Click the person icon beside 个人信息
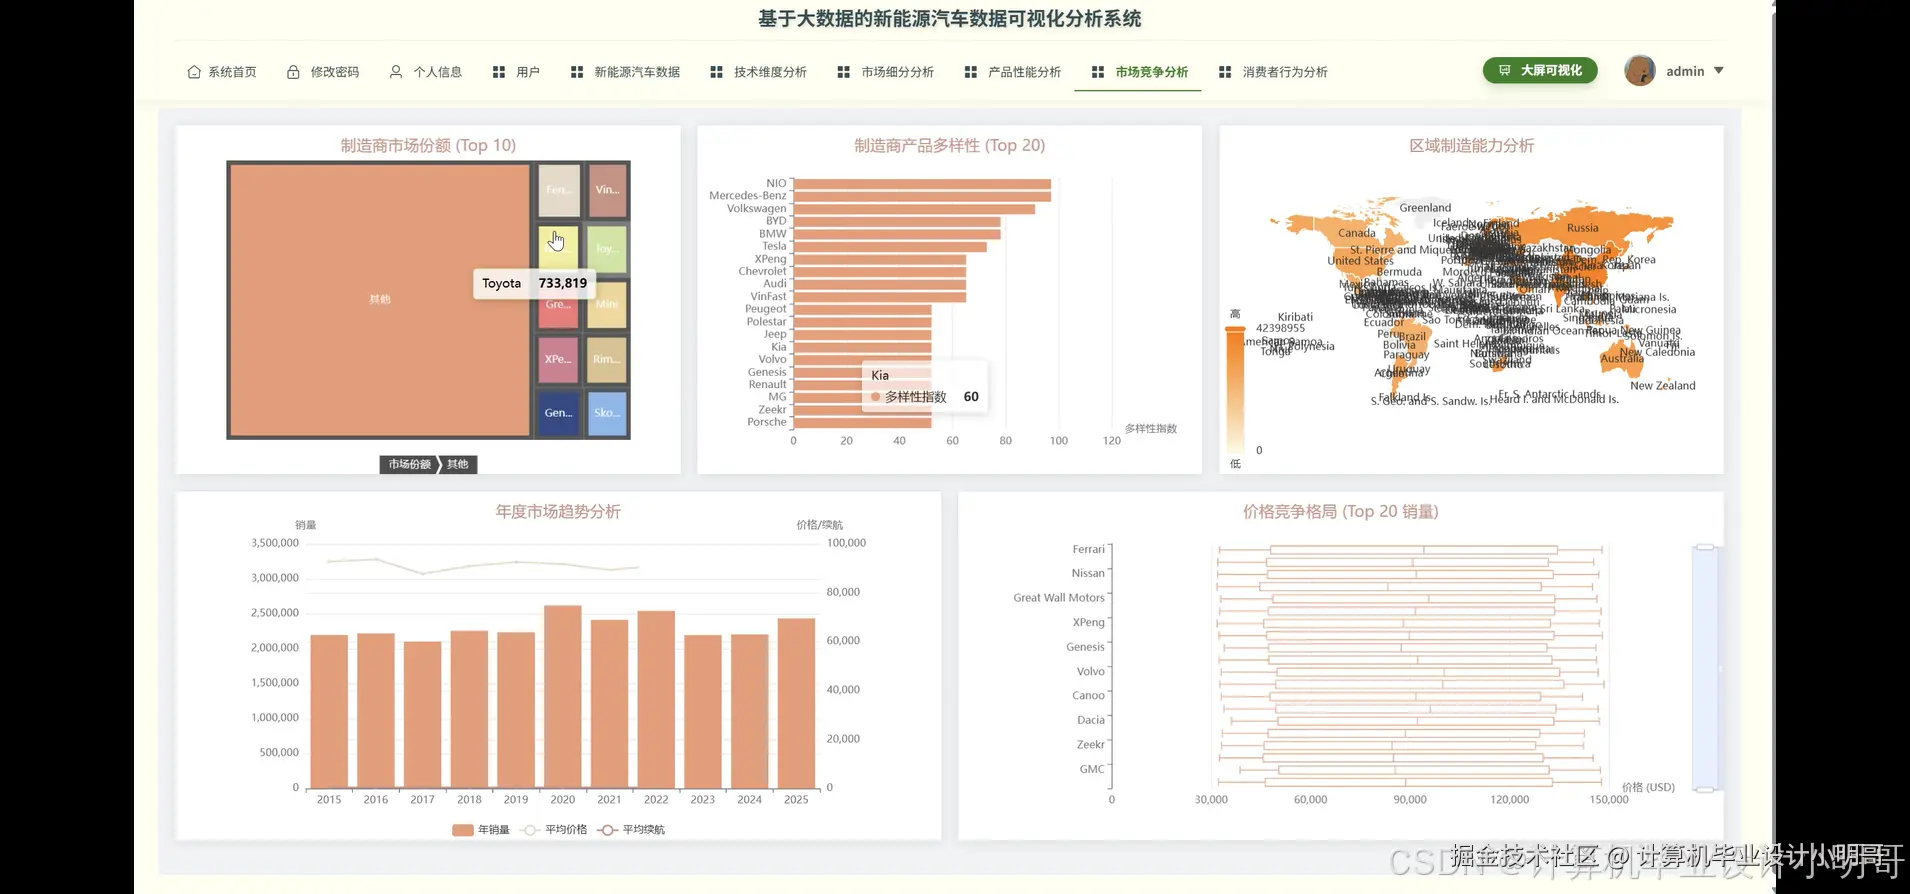This screenshot has height=894, width=1910. pos(396,72)
